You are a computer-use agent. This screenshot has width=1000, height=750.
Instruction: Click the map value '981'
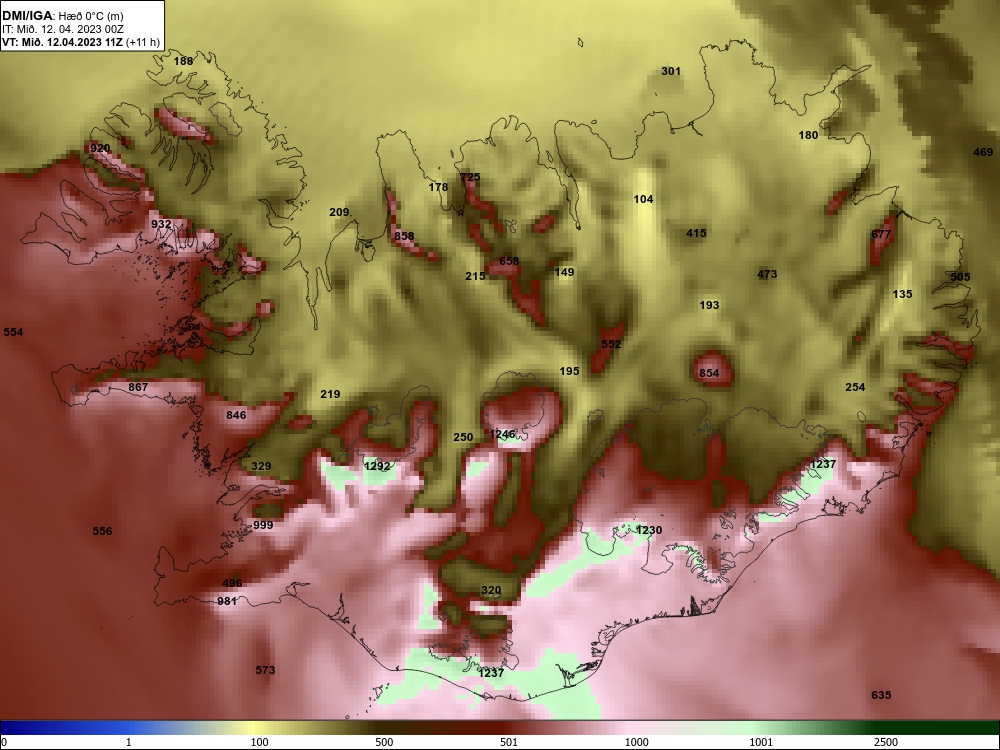pos(227,601)
